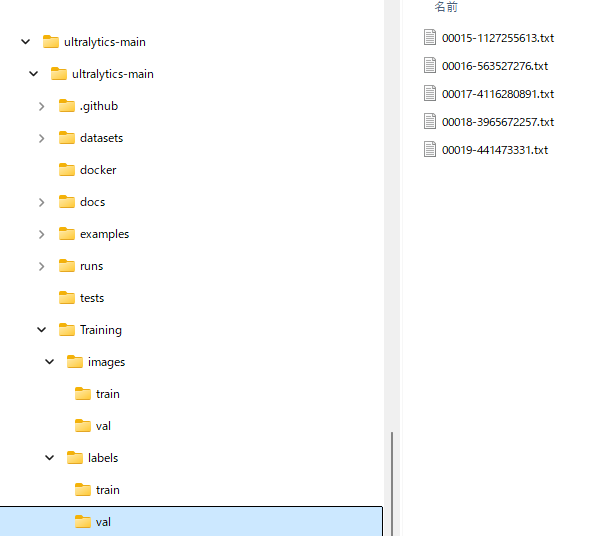Expand the examples folder
Viewport: 606px width, 536px height.
click(x=41, y=234)
